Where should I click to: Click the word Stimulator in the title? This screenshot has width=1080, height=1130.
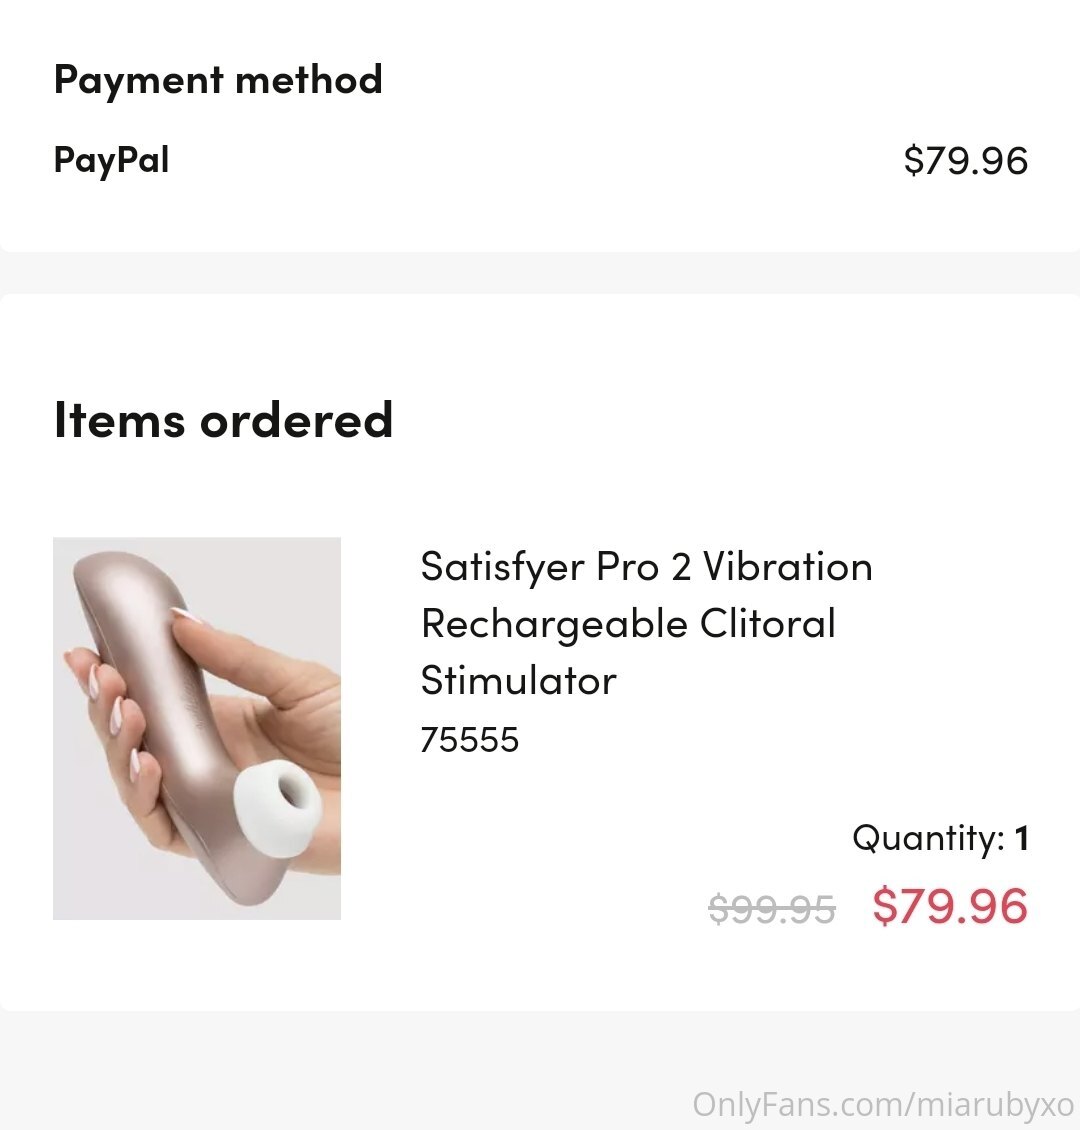(519, 680)
